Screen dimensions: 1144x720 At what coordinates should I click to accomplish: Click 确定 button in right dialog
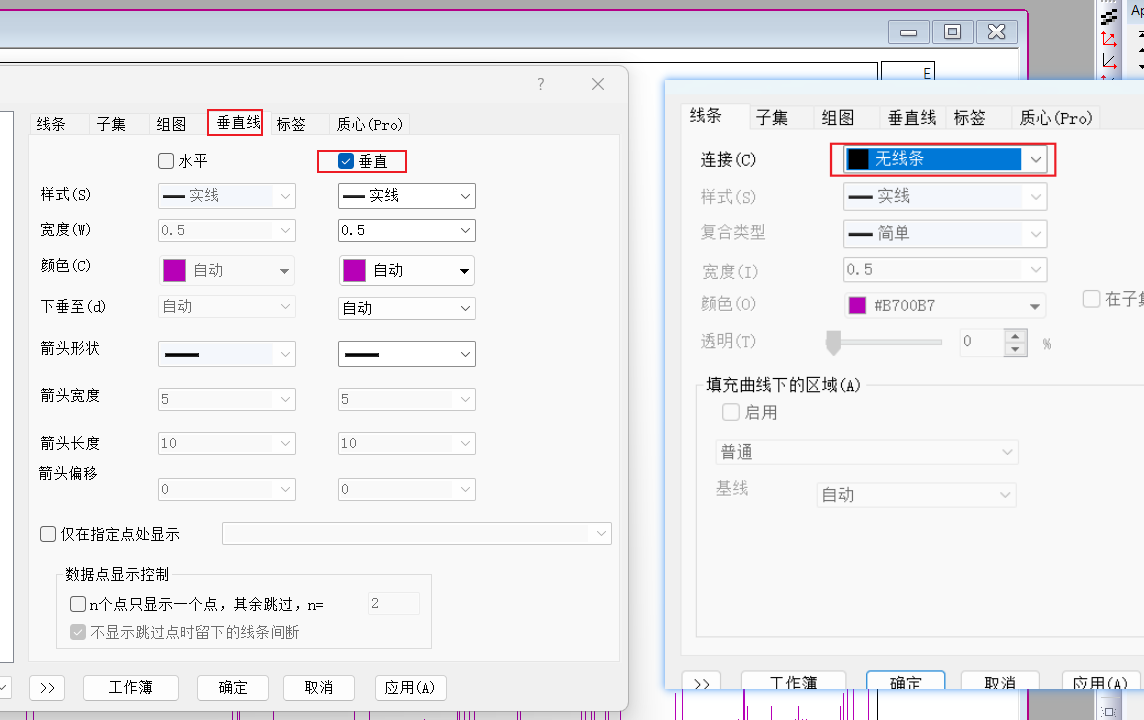click(905, 681)
